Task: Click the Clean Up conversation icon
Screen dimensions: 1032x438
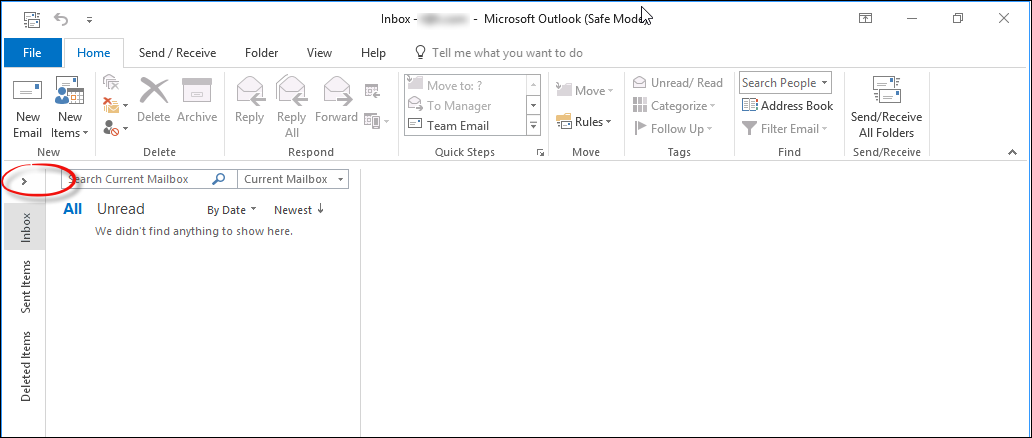Action: (111, 82)
